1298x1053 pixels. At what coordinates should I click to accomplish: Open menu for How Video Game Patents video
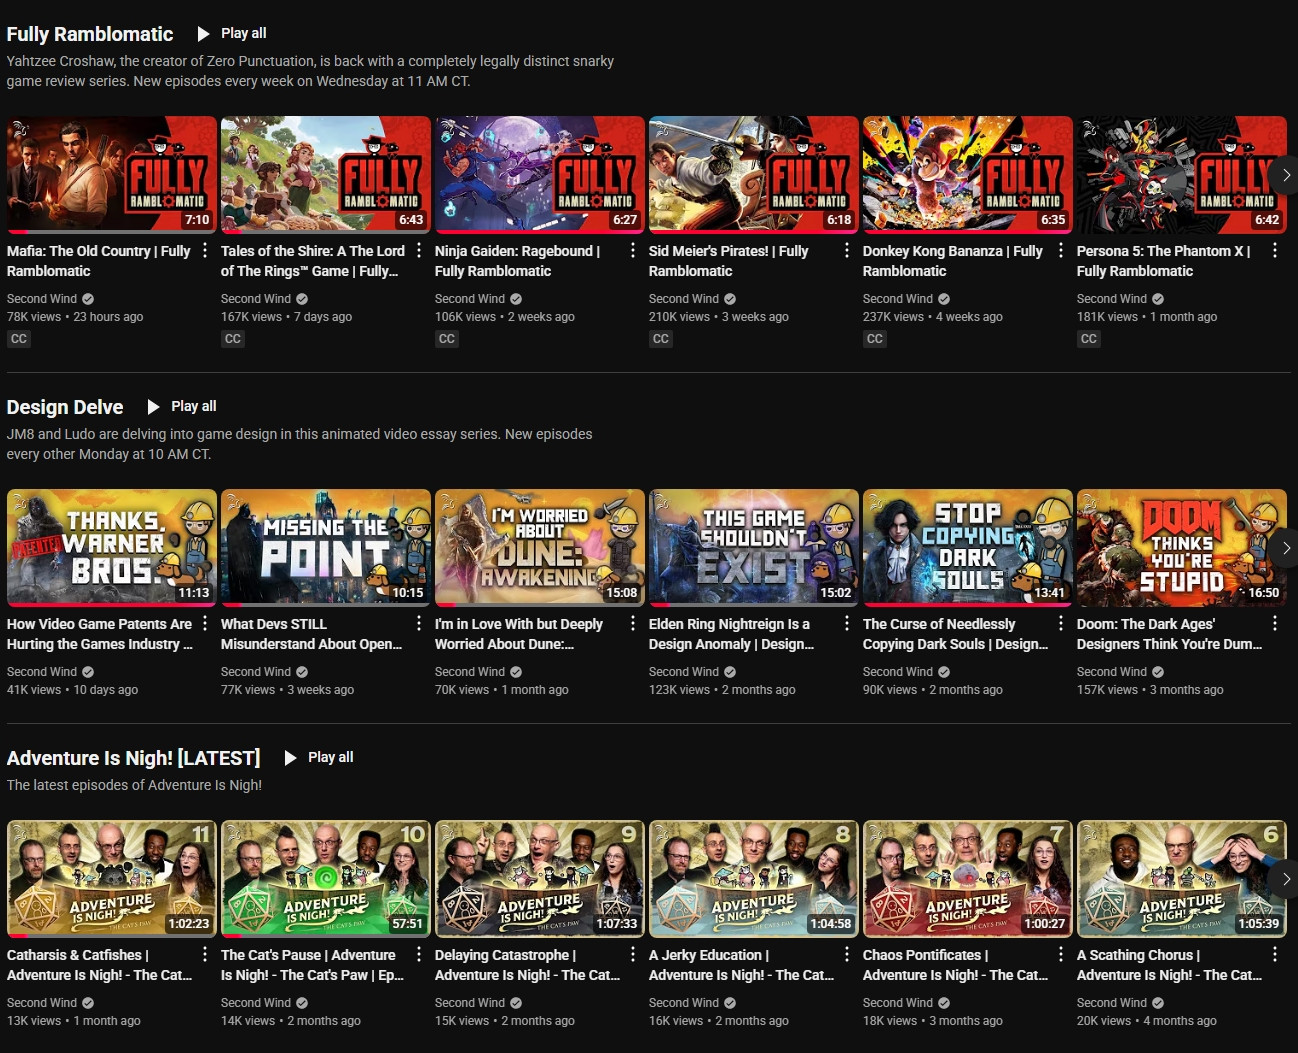(205, 623)
